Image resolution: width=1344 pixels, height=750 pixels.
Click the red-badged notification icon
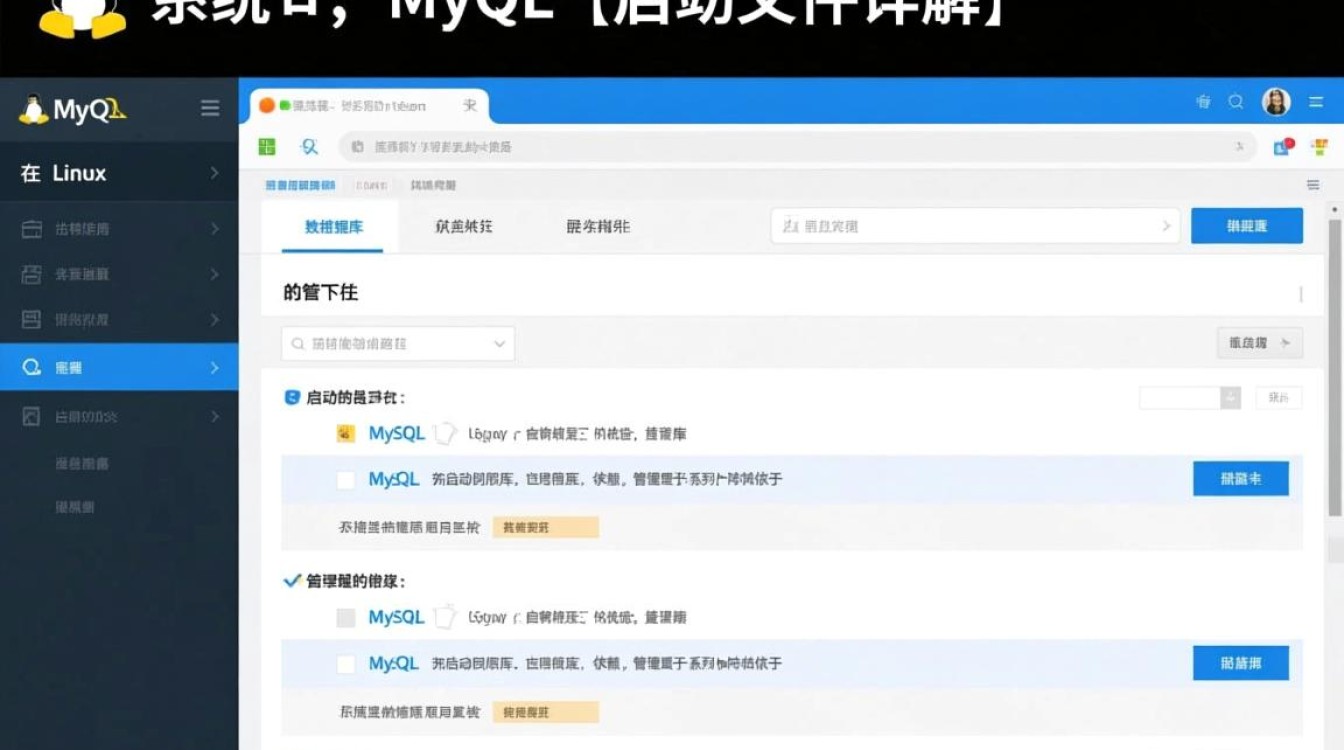(1283, 146)
